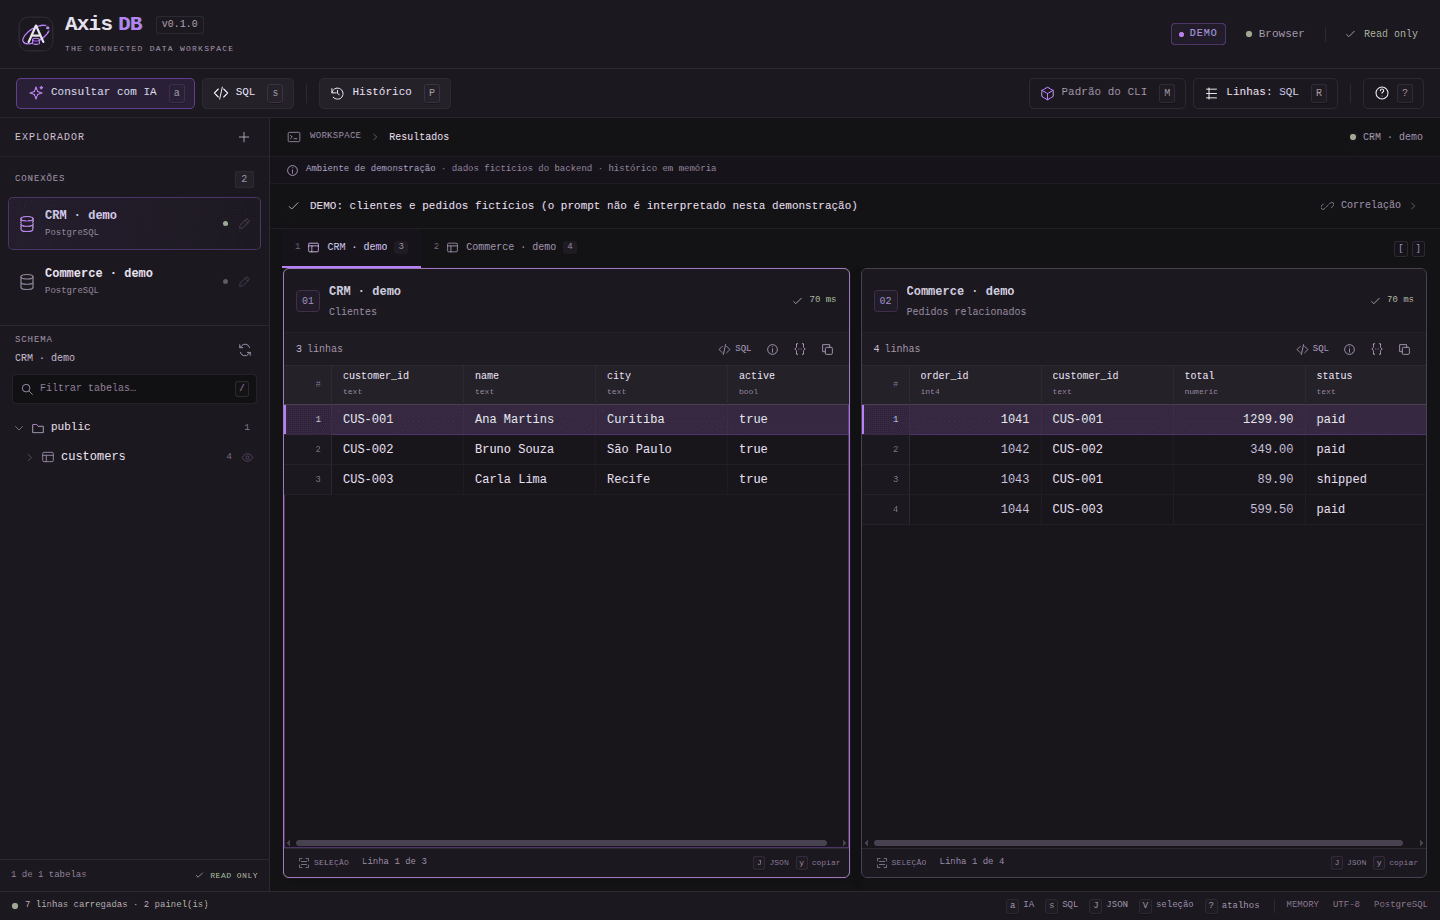Viewport: 1440px width, 920px height.
Task: Toggle the Padrão do CLI mode
Action: [1107, 93]
